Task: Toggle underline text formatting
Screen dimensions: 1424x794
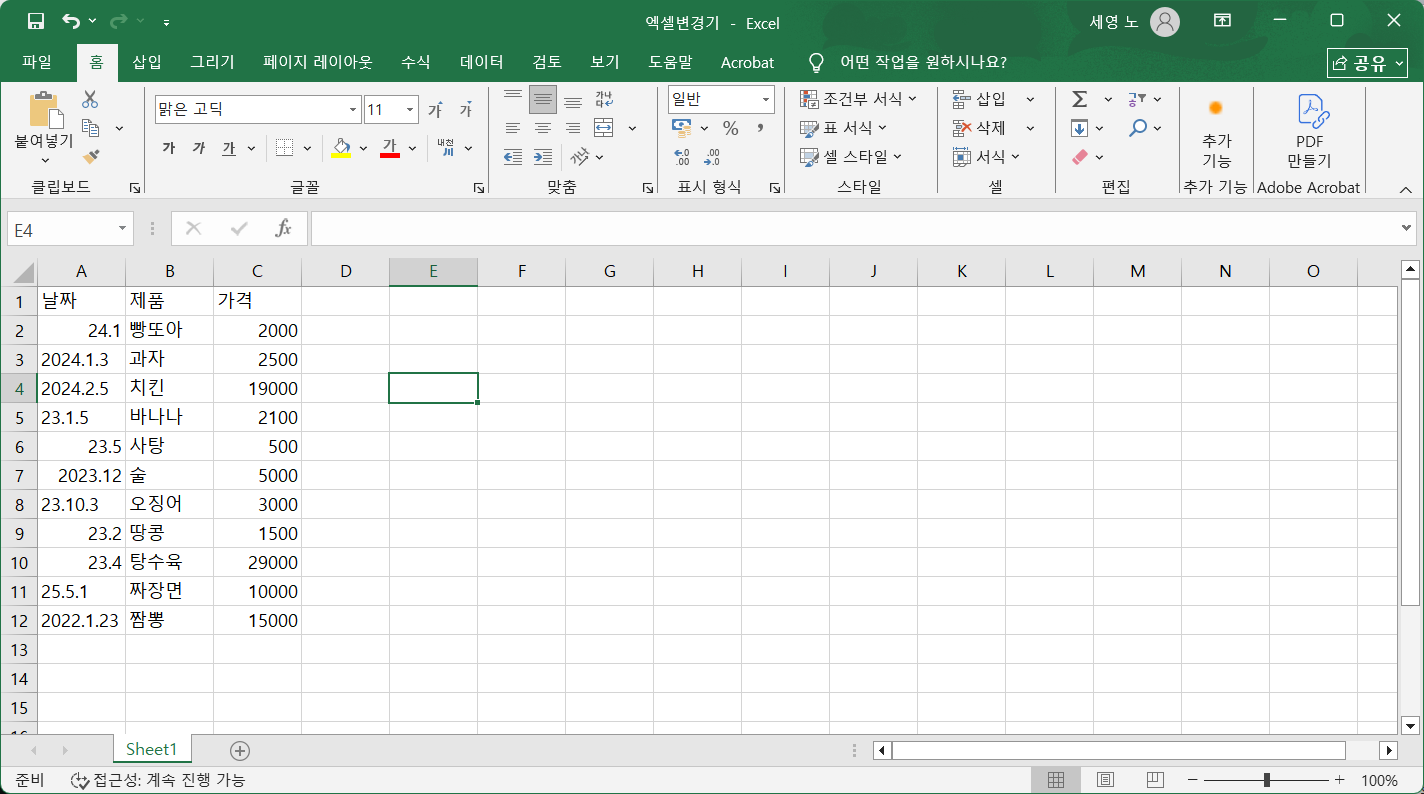Action: click(229, 148)
